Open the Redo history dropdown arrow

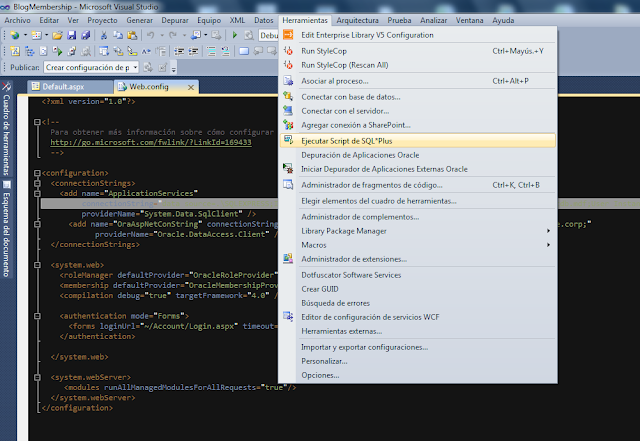[184, 36]
